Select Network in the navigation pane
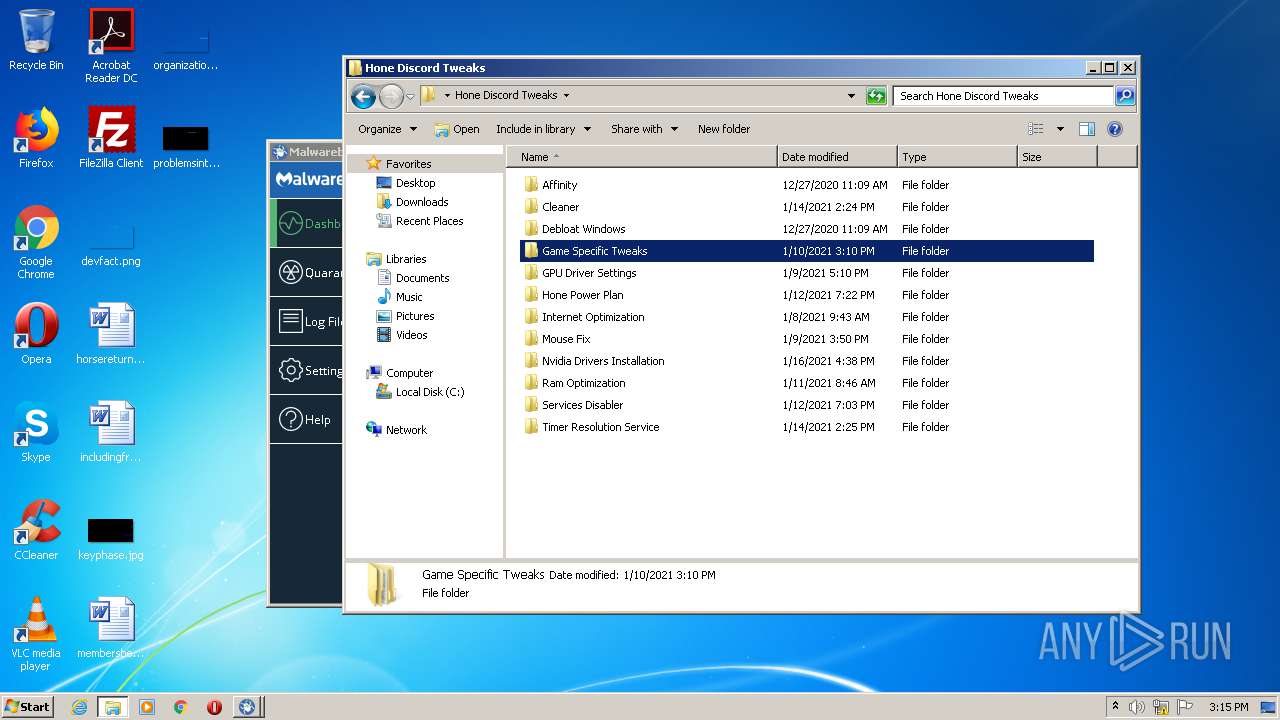 pyautogui.click(x=406, y=430)
